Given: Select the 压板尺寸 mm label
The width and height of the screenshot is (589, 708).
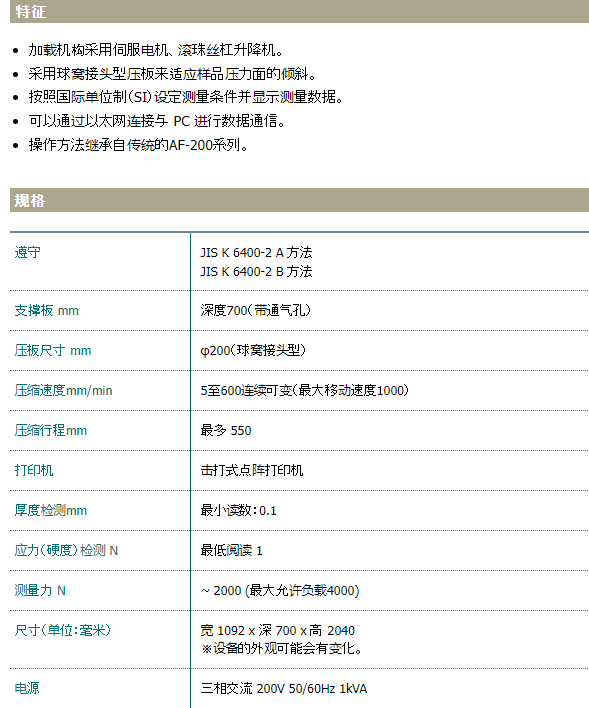Looking at the screenshot, I should click(53, 350).
